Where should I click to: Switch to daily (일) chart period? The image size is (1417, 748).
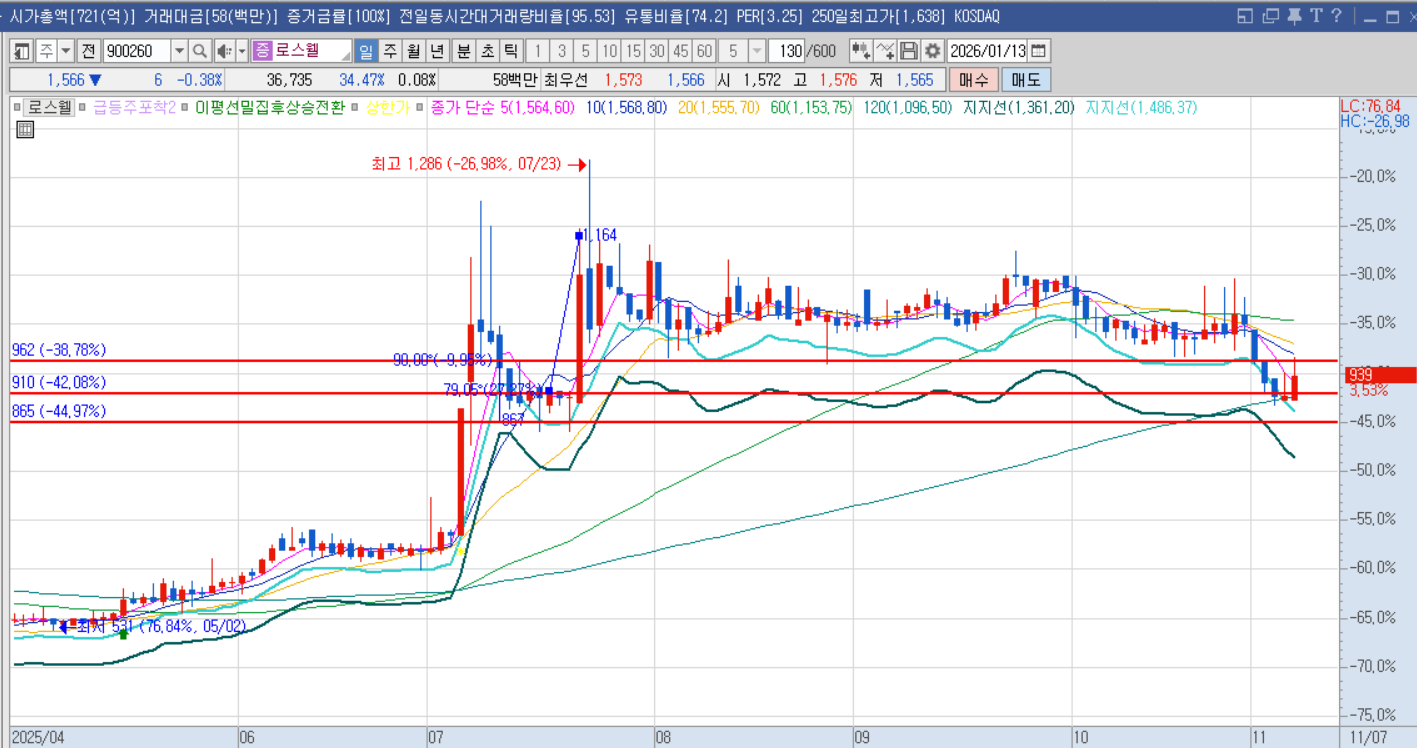pos(365,51)
